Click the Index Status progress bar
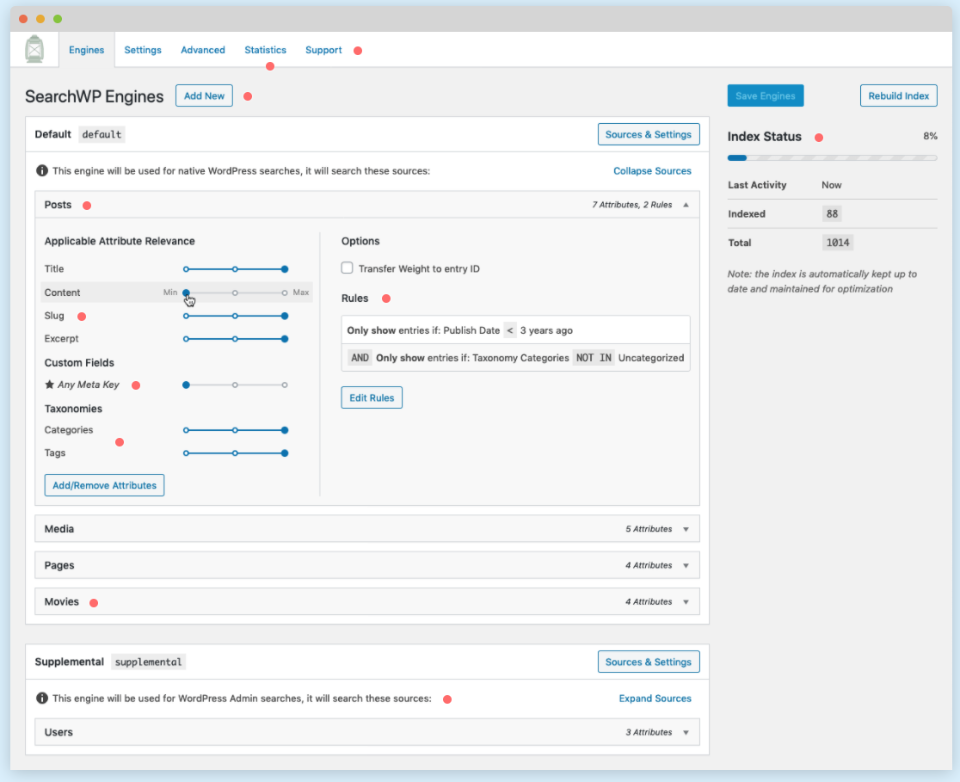The height and width of the screenshot is (782, 960). pyautogui.click(x=832, y=158)
